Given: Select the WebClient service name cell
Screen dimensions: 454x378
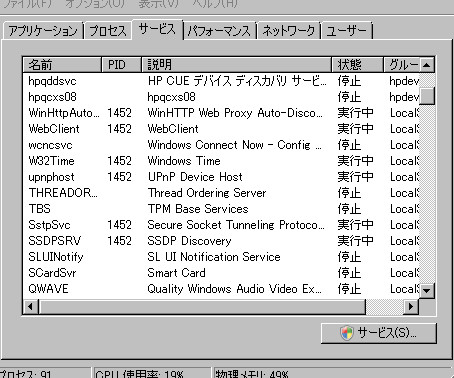Looking at the screenshot, I should click(54, 129).
